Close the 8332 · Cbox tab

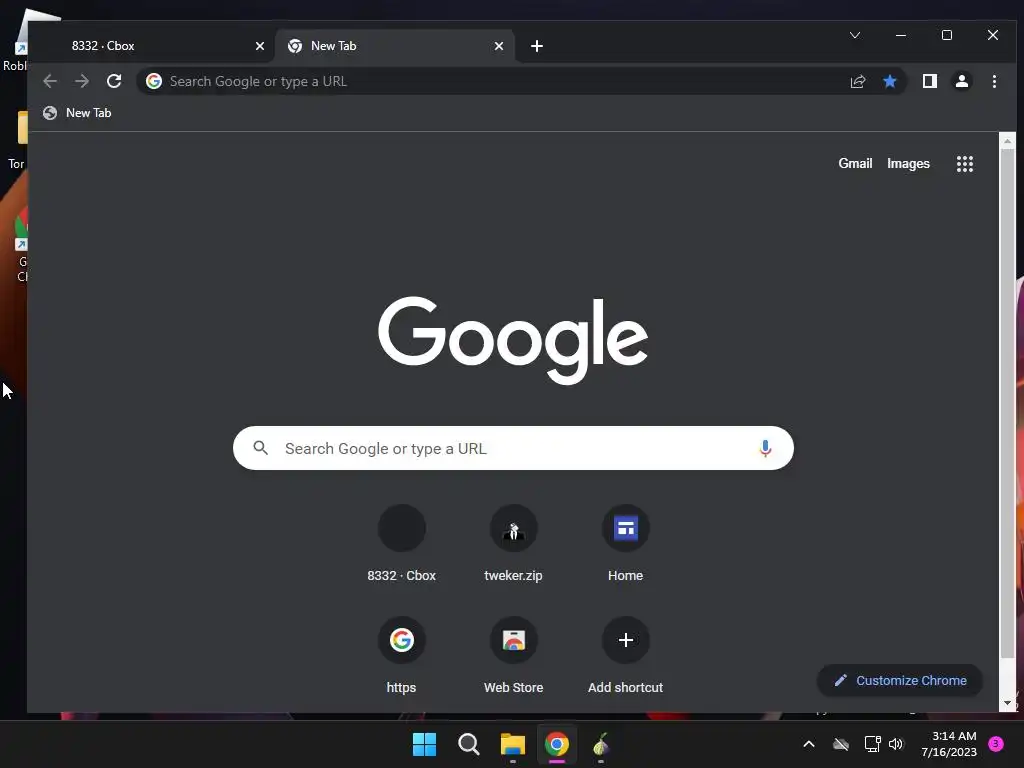(260, 46)
